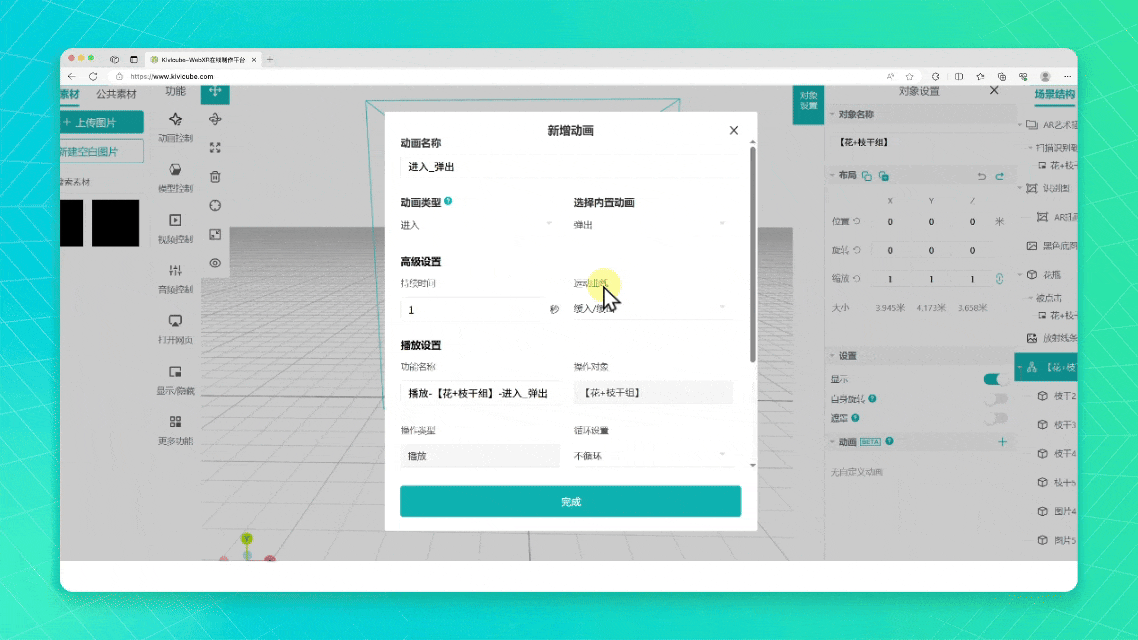The image size is (1138, 640).
Task: Select the 对象设置 side tab
Action: 808,100
